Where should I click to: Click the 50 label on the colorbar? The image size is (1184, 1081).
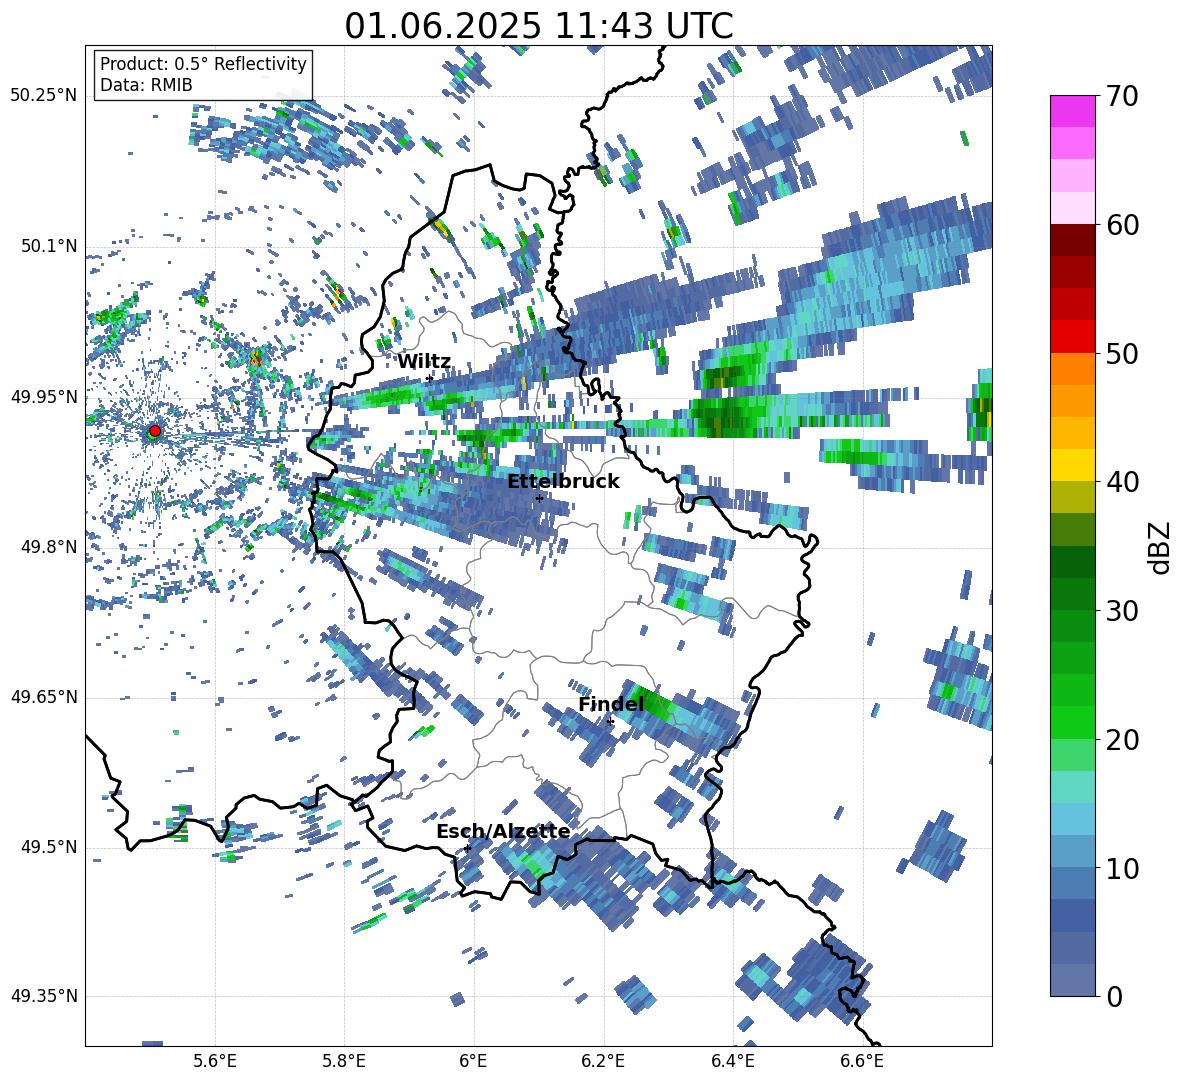tap(1121, 353)
